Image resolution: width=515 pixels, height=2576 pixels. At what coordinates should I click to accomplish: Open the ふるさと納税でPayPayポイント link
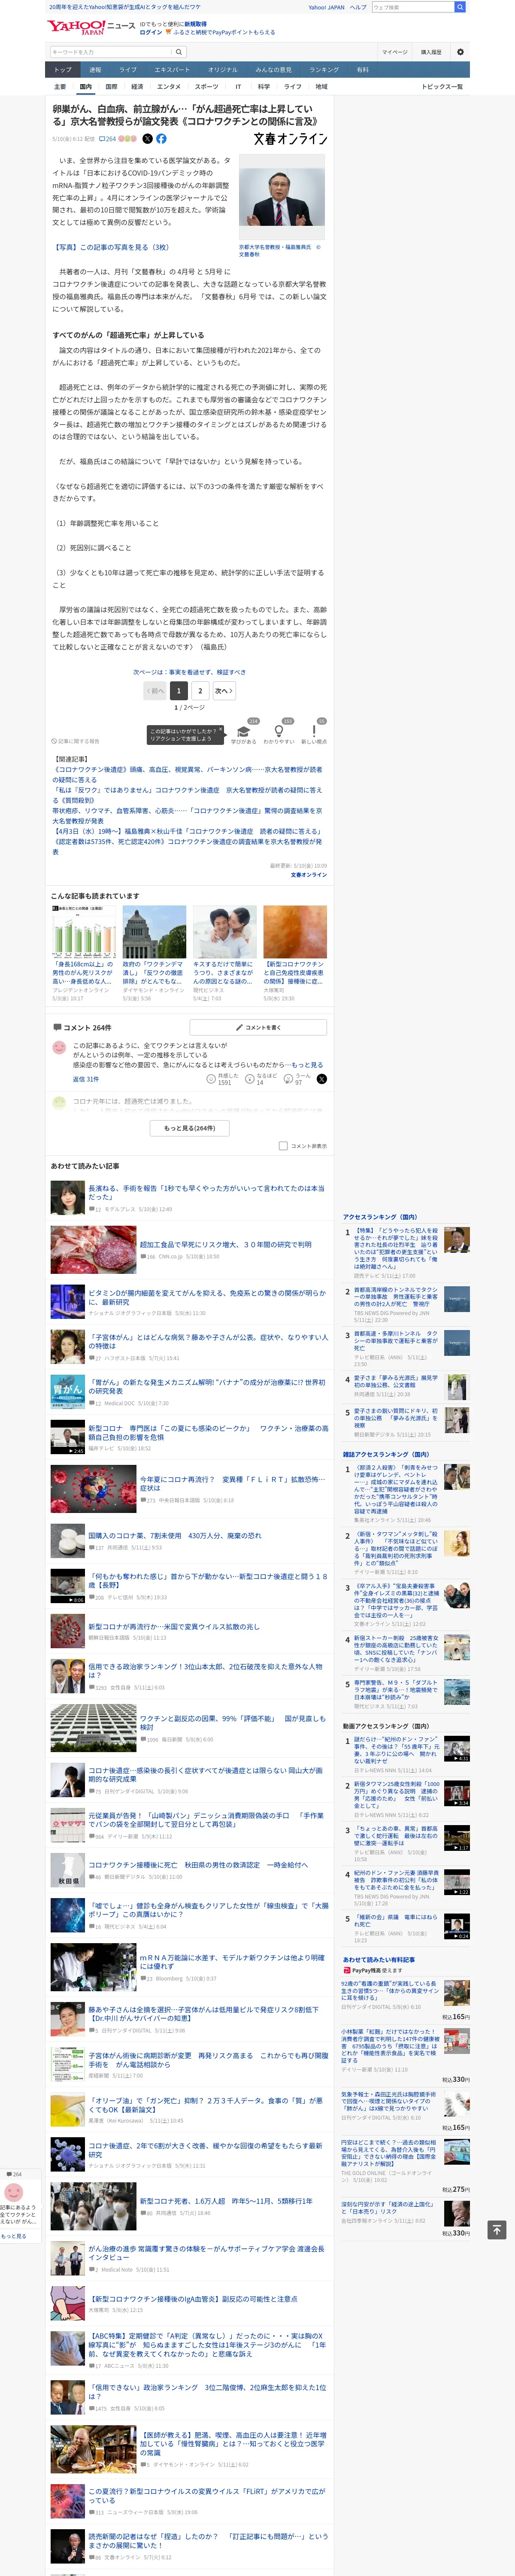coord(225,32)
